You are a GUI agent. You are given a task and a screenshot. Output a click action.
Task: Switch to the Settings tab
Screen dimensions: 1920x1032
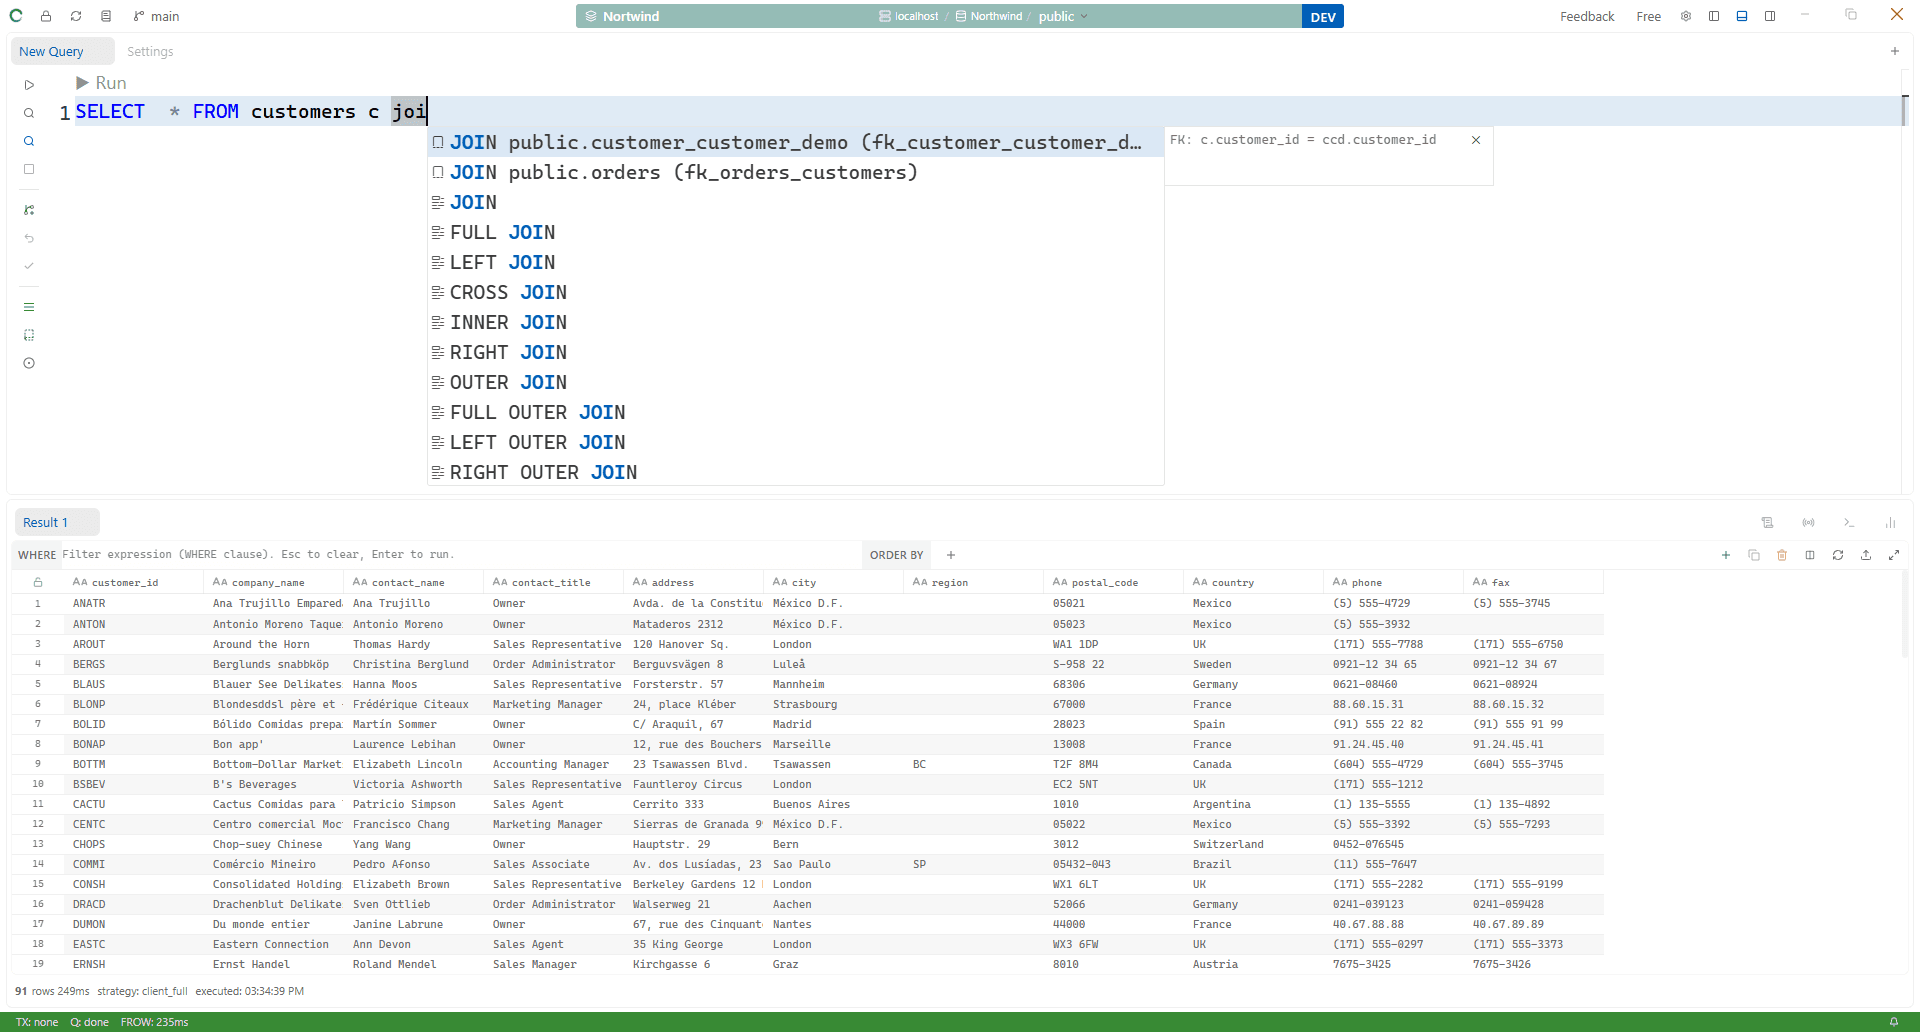point(150,51)
